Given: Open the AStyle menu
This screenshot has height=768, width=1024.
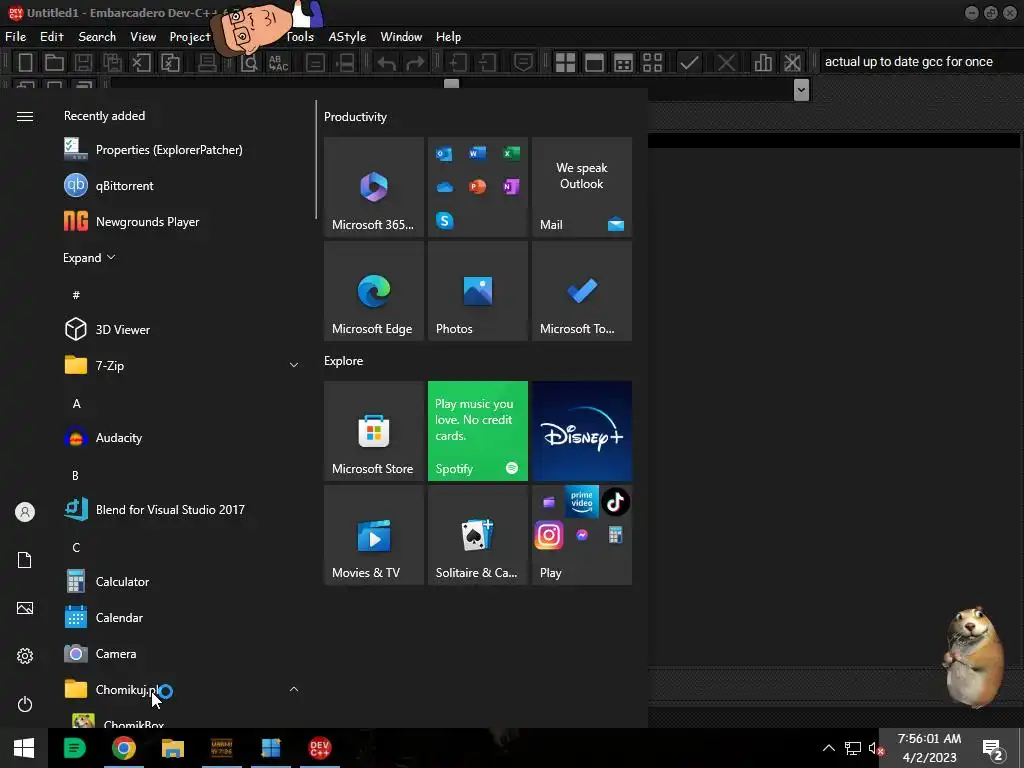Looking at the screenshot, I should click(x=347, y=37).
